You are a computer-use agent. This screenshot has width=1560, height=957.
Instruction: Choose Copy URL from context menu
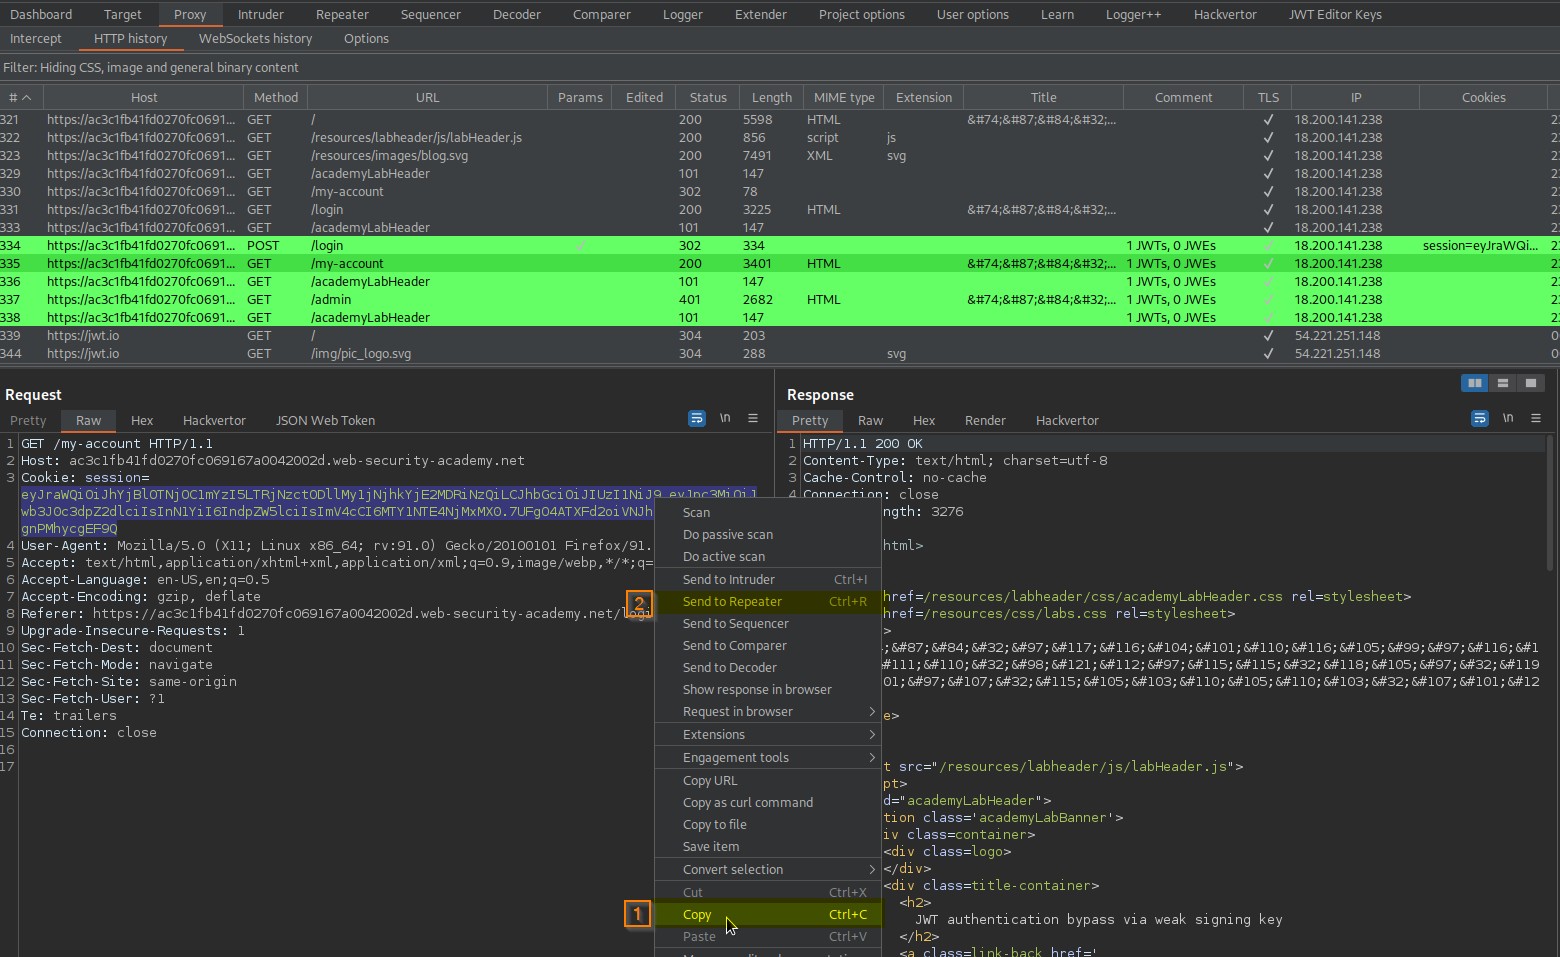[768, 781]
